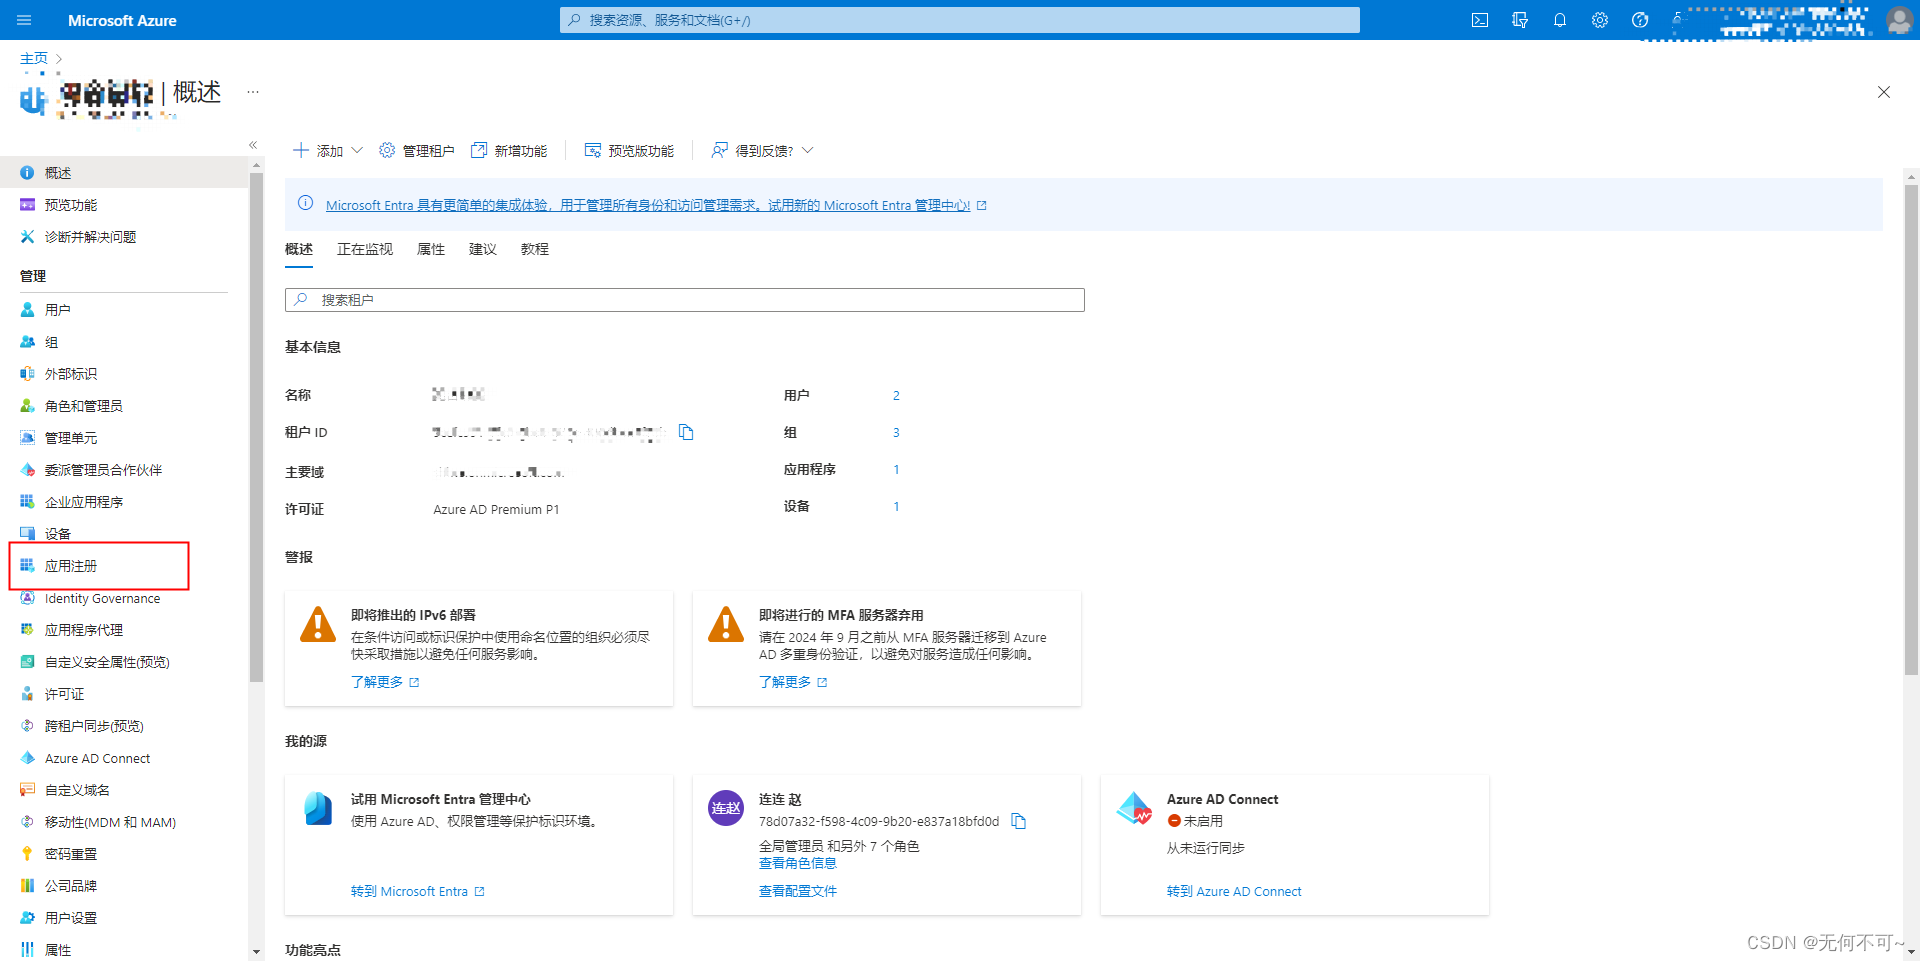Open the help question mark icon
This screenshot has height=961, width=1920.
1640,20
